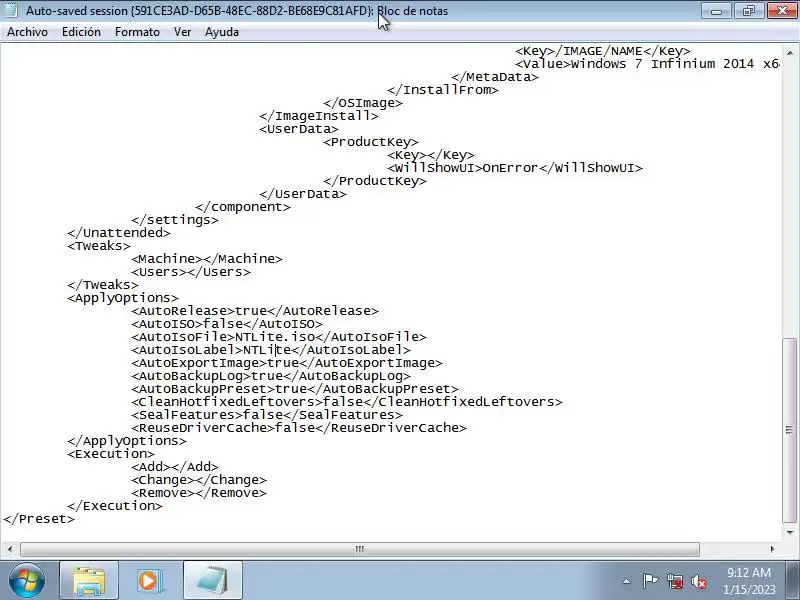Select the Notepad taskbar button
The width and height of the screenshot is (800, 600).
(x=212, y=581)
